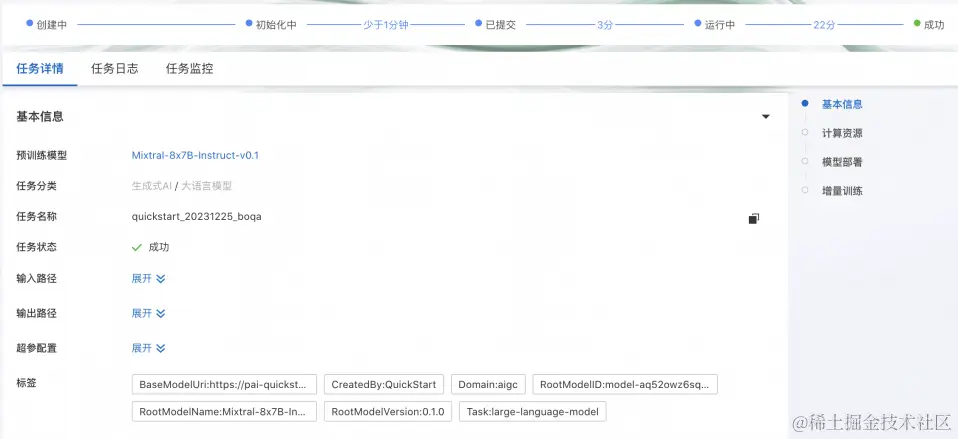958x439 pixels.
Task: Click the 预训练模型 field label
Action: 42,156
